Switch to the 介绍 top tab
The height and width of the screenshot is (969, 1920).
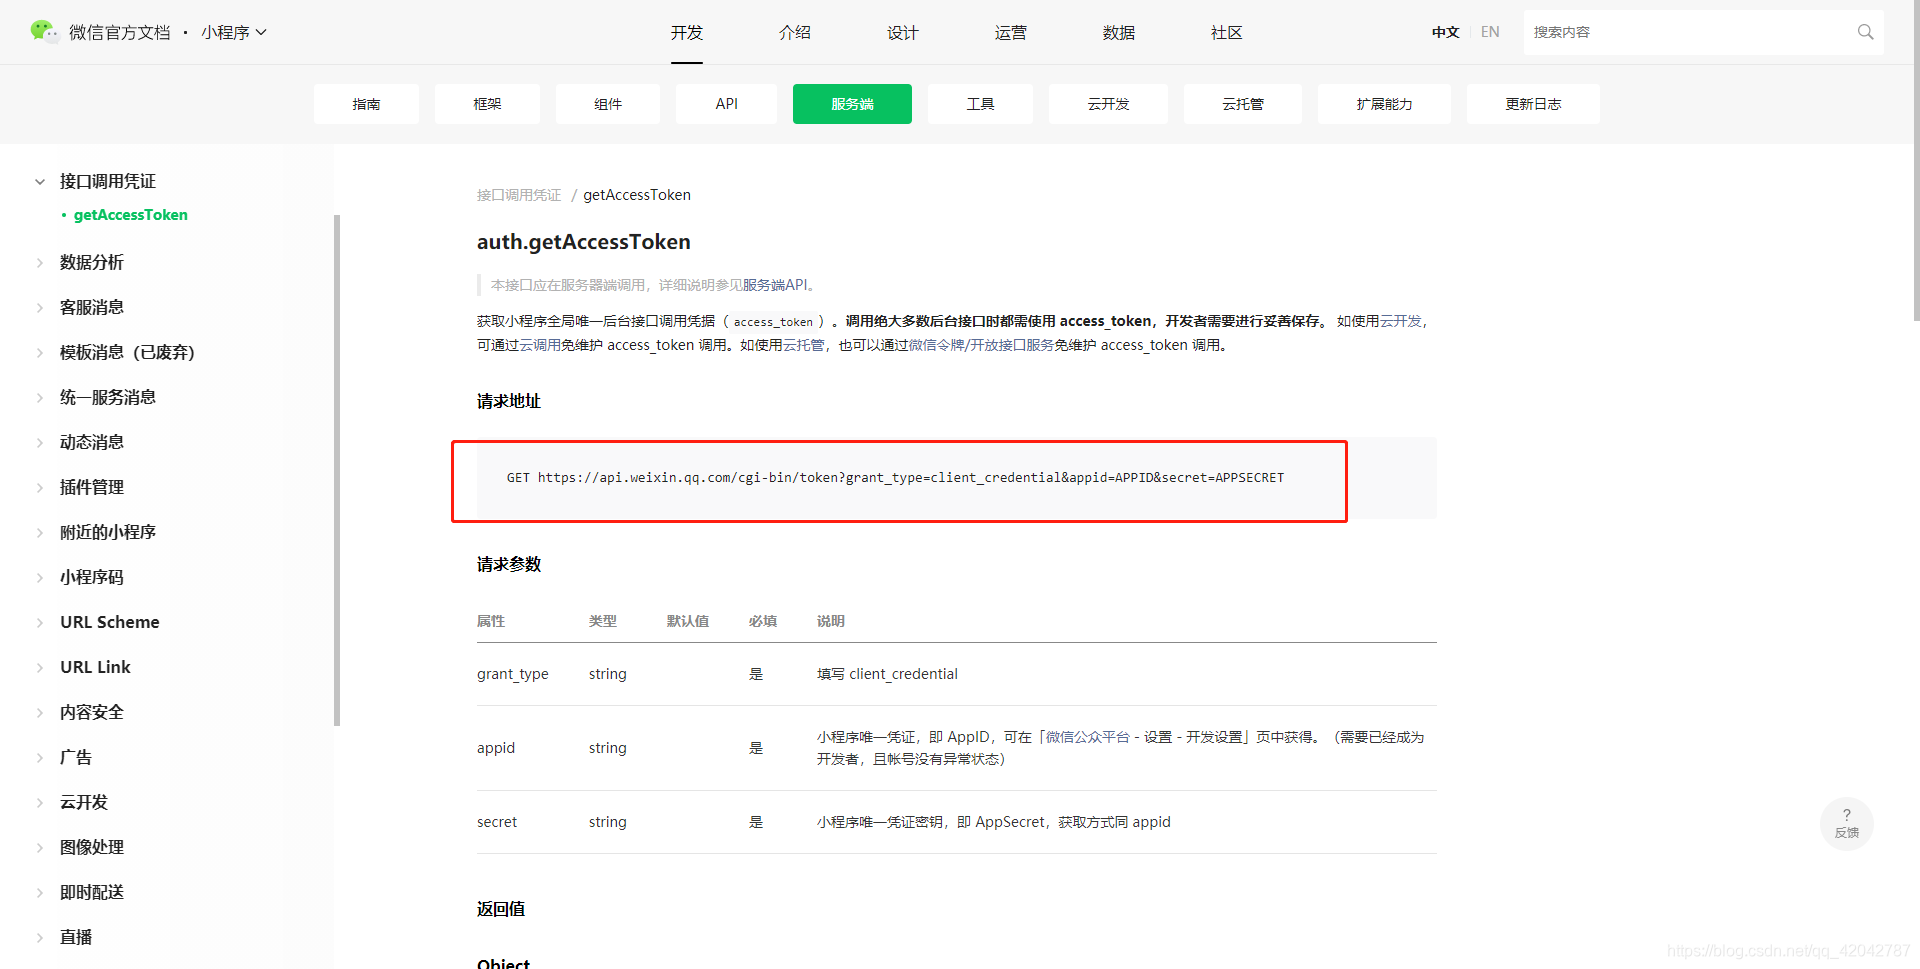(795, 33)
